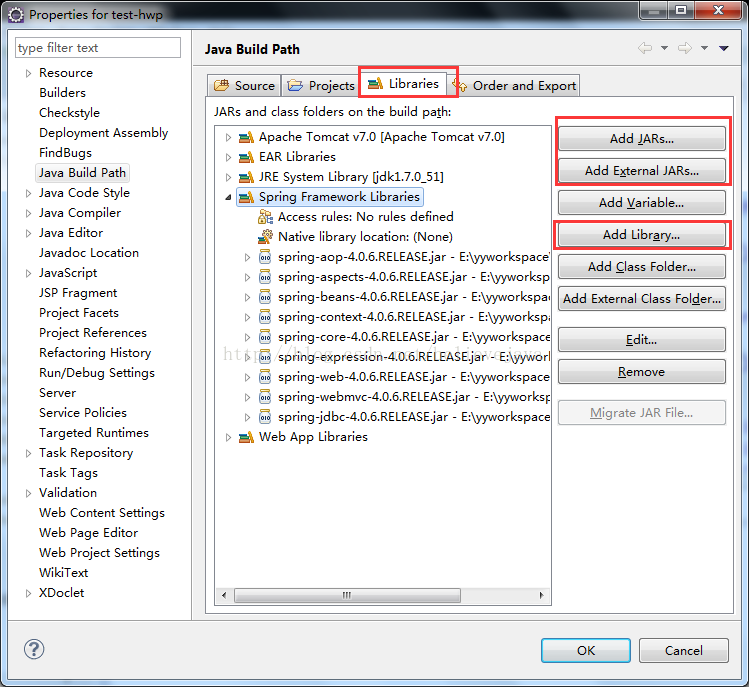Click the Native library location icon
This screenshot has width=749, height=687.
pyautogui.click(x=265, y=236)
